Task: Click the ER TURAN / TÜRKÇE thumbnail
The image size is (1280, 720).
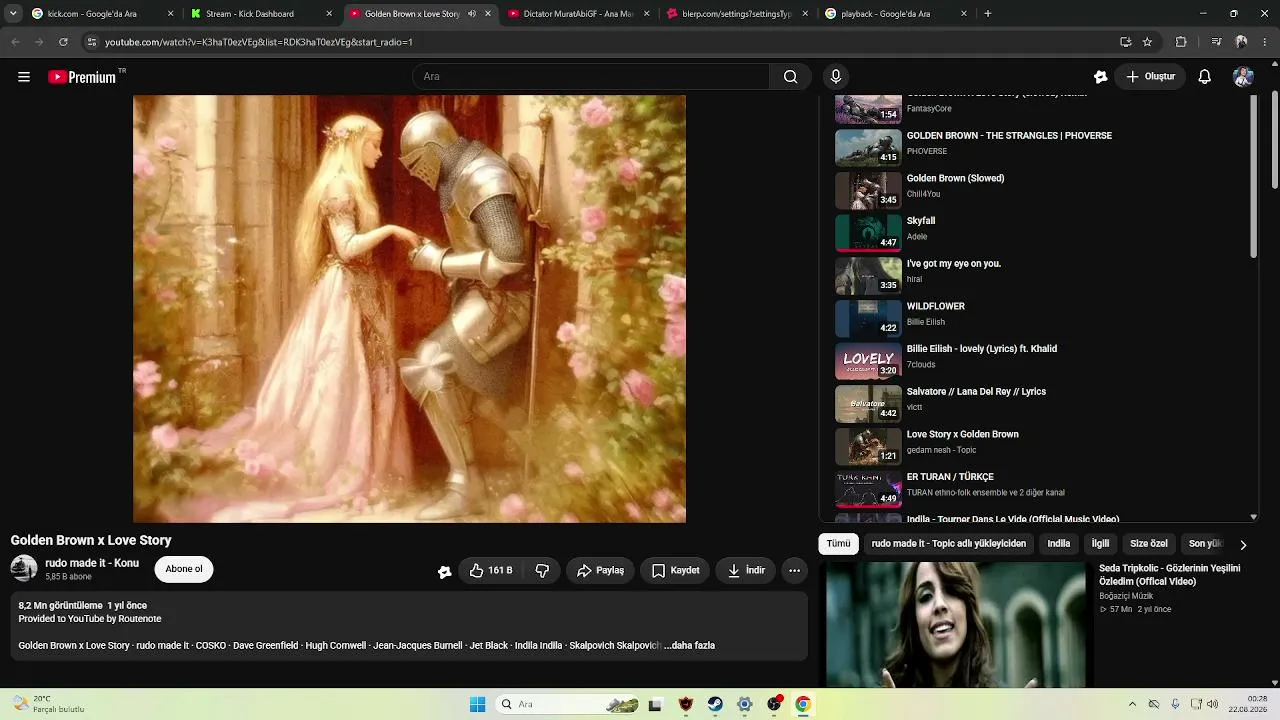Action: pos(868,489)
